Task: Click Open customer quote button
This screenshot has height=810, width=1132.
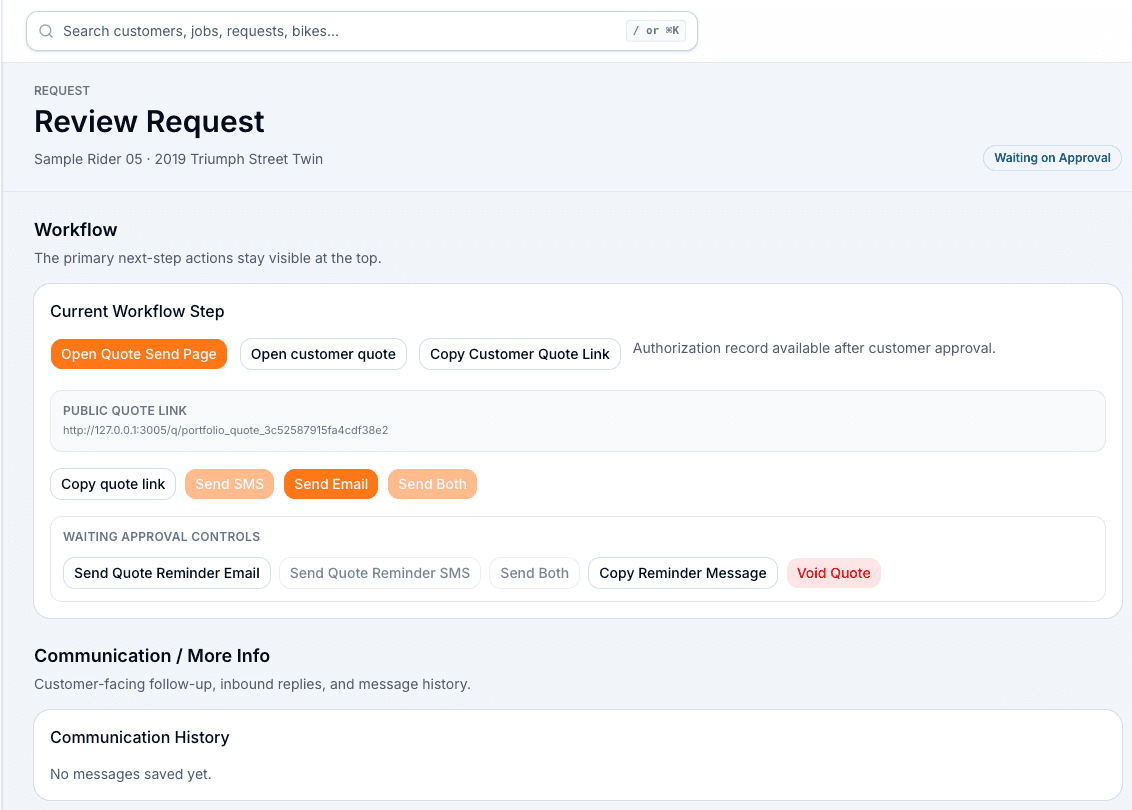Action: coord(323,354)
